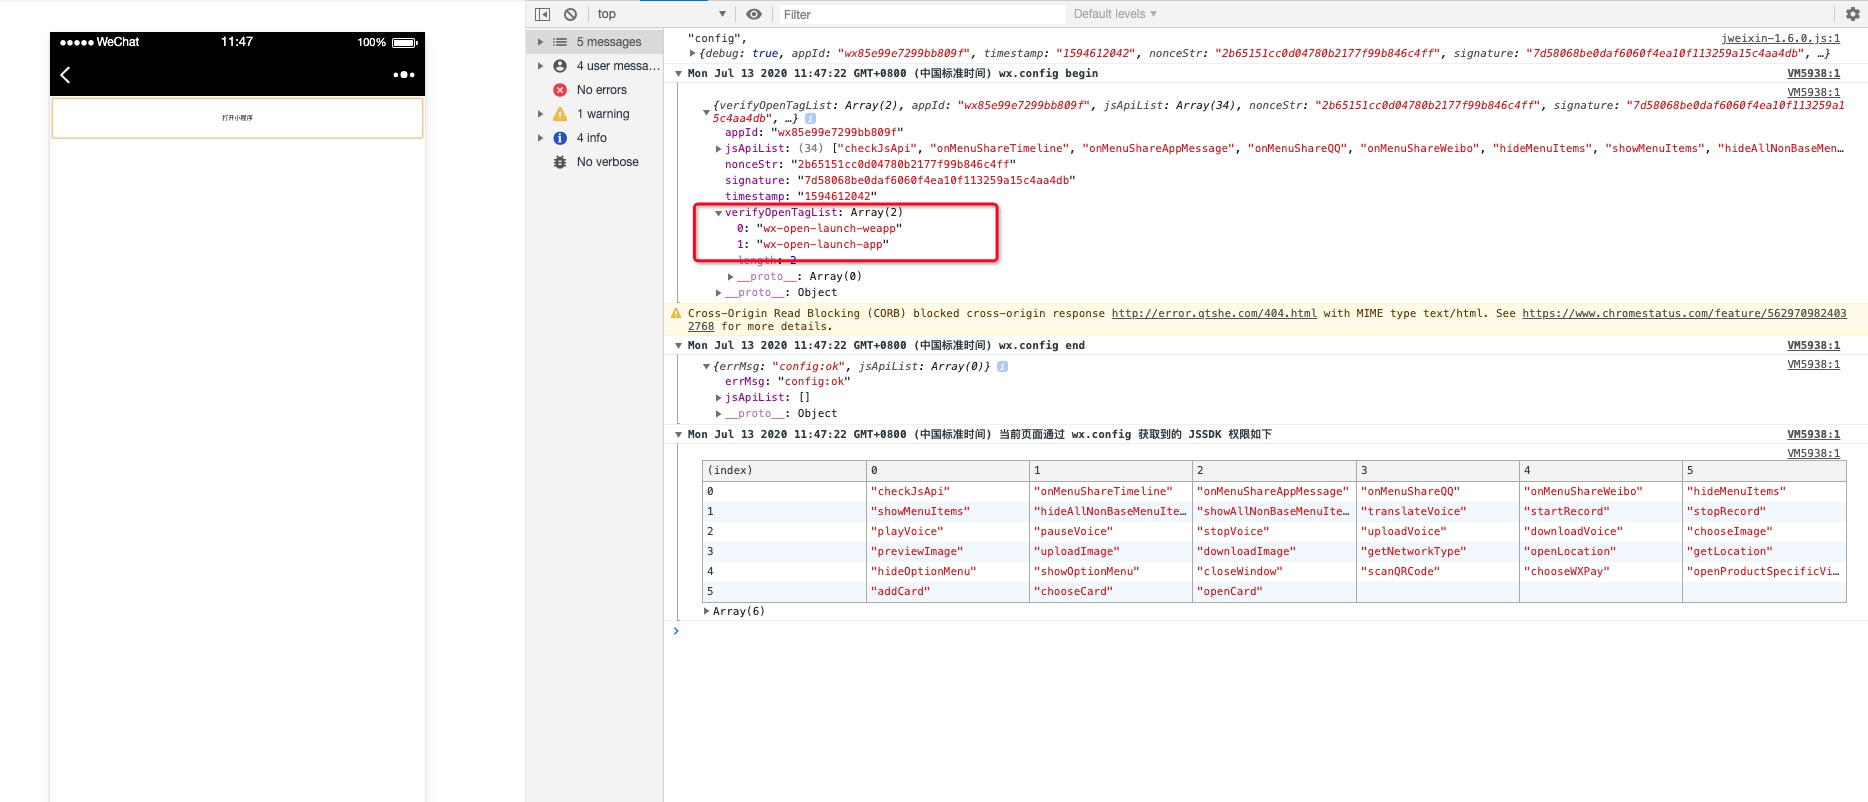Viewport: 1868px width, 802px height.
Task: Click the "wx-open-launch-weapp" array value
Action: pyautogui.click(x=830, y=228)
